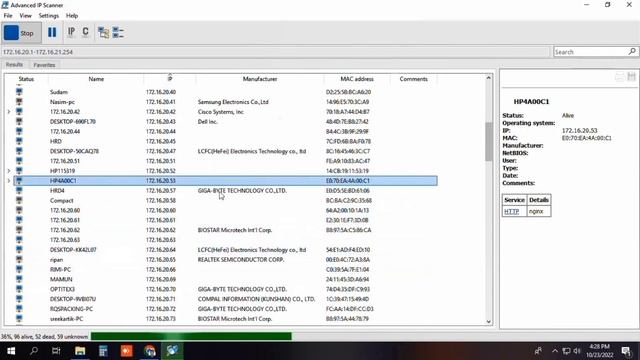Select the RIMI-PC device row
Image resolution: width=640 pixels, height=360 pixels.
pyautogui.click(x=225, y=269)
